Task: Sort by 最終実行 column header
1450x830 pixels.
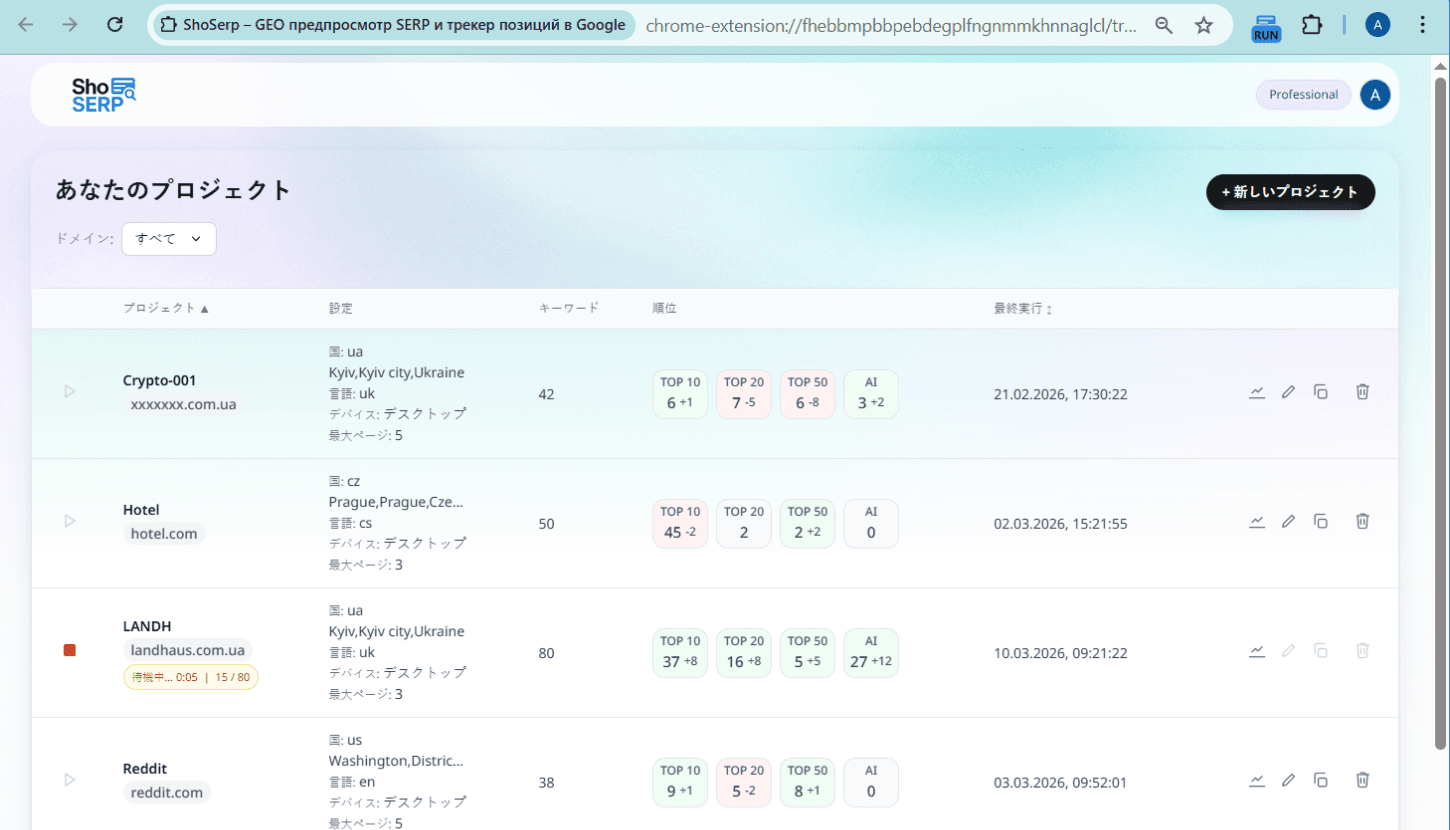Action: coord(1023,309)
